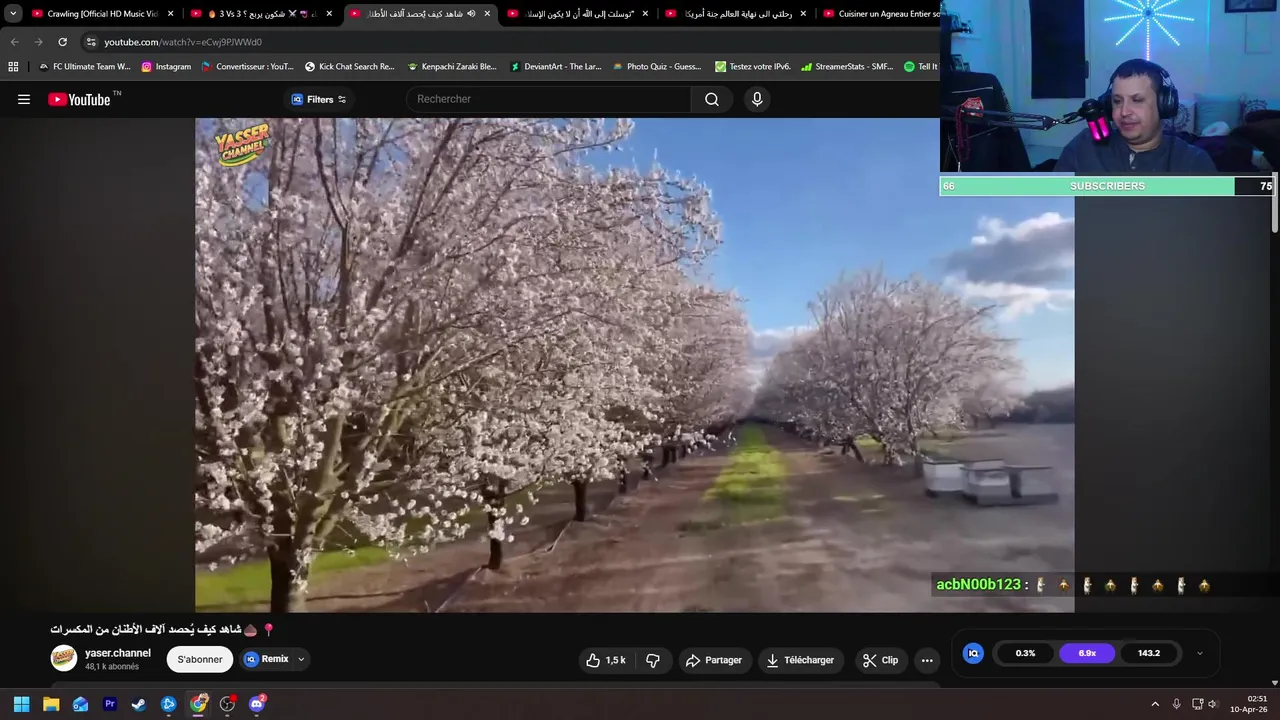This screenshot has width=1280, height=720.
Task: Close the Crawling Official HD Music tab
Action: pos(170,14)
